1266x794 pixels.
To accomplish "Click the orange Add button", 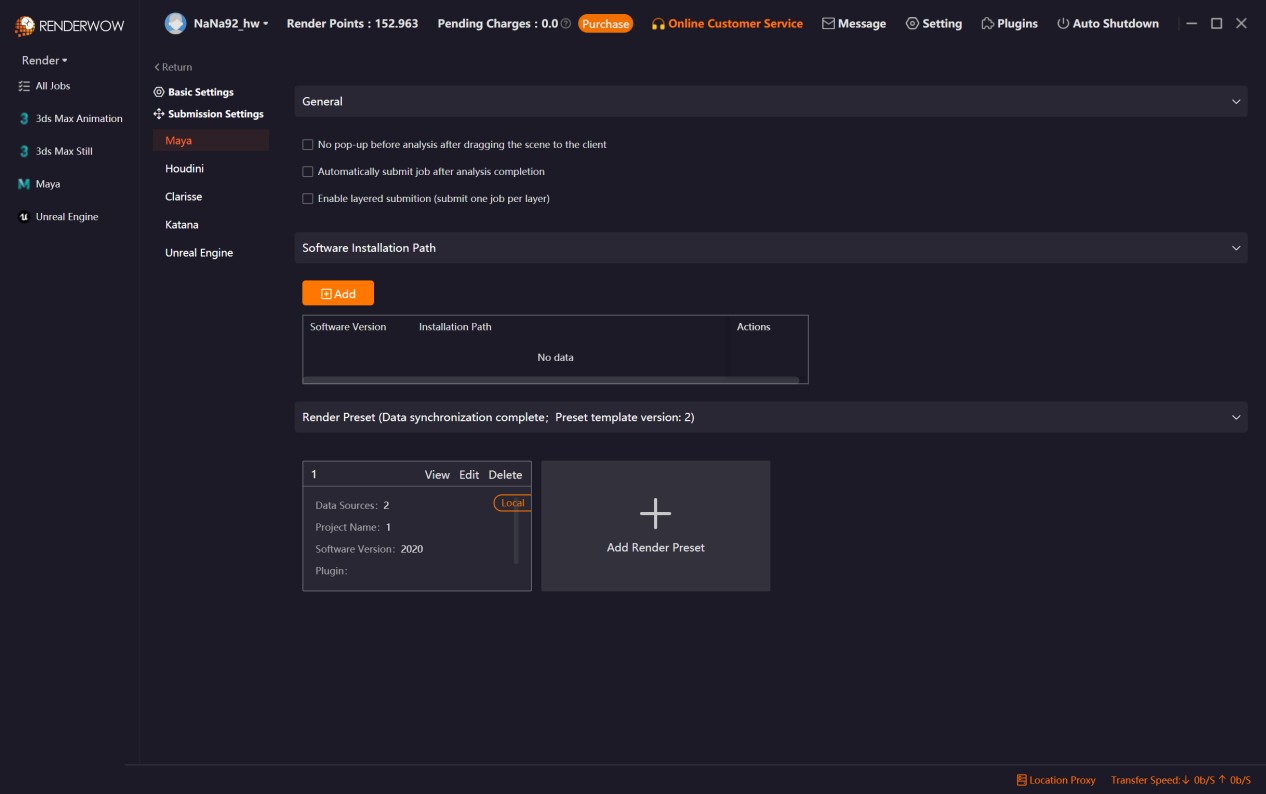I will click(x=338, y=293).
